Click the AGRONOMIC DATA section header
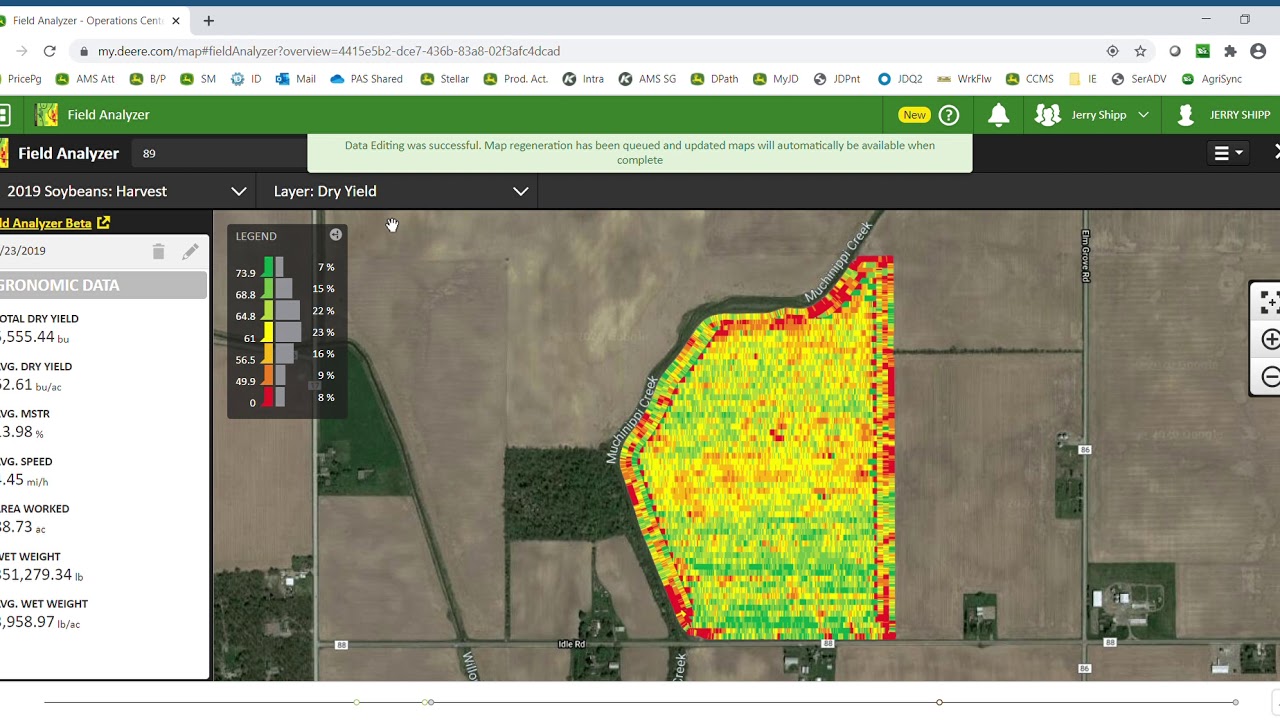 (x=103, y=285)
